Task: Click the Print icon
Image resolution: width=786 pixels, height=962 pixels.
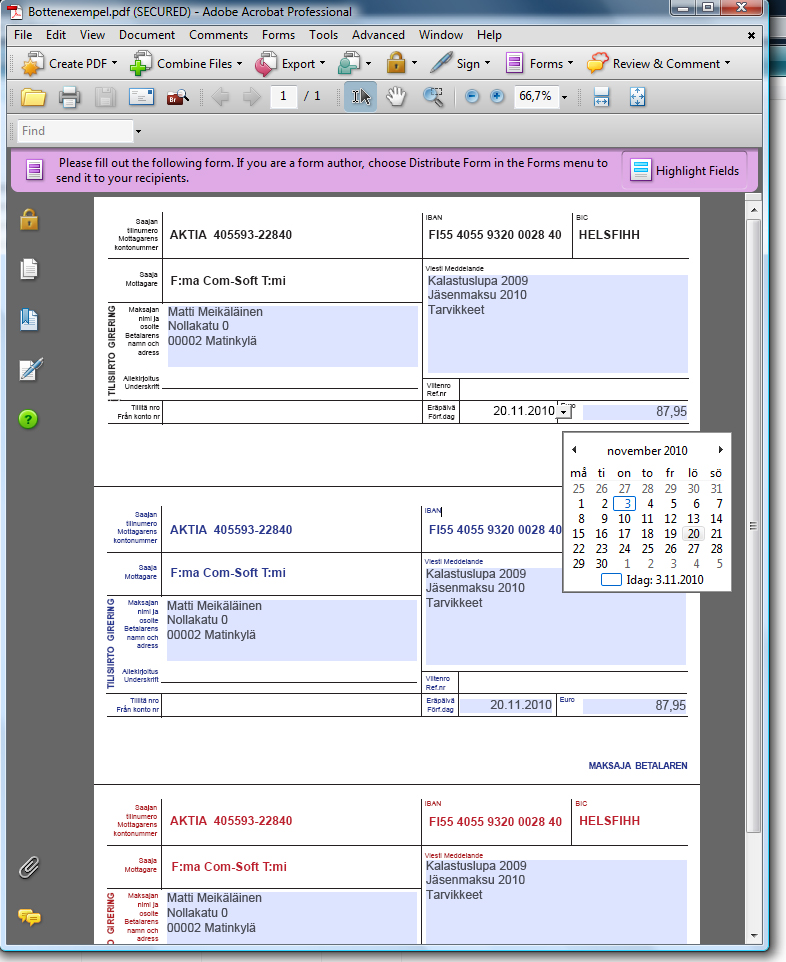Action: coord(69,97)
